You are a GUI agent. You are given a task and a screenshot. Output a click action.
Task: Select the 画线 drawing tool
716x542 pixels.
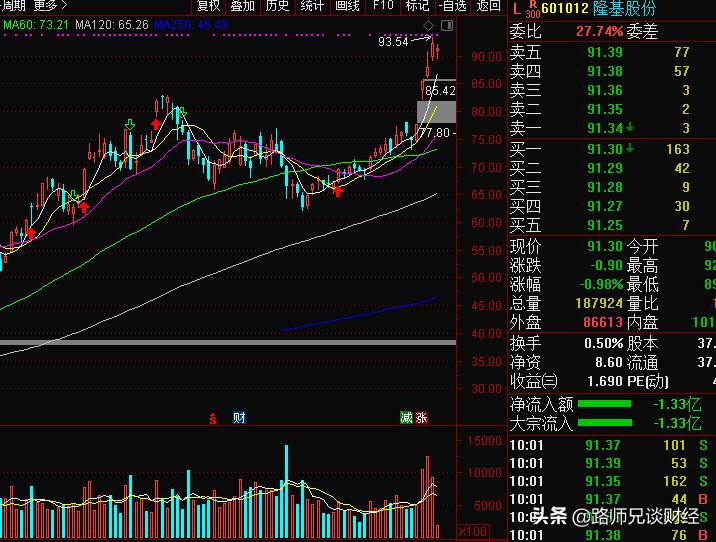click(347, 5)
